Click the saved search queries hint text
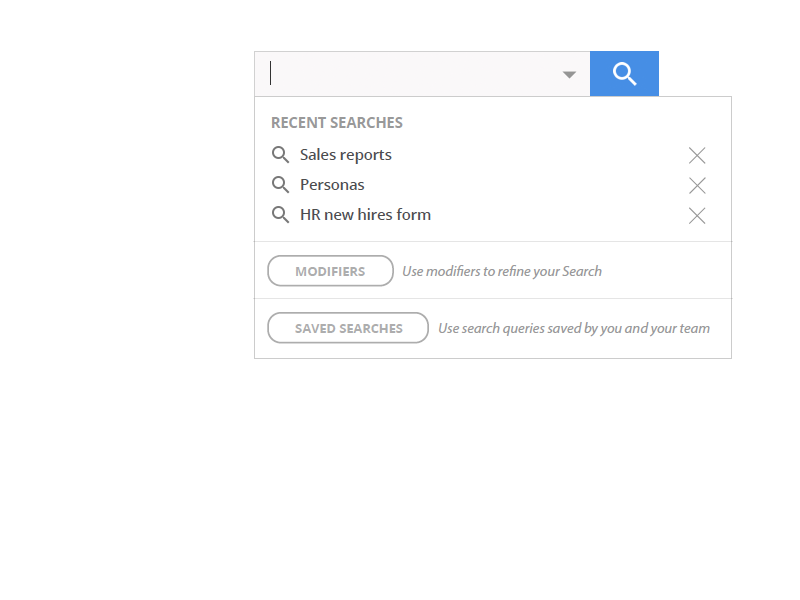Screen dimensions: 800x600 click(574, 328)
